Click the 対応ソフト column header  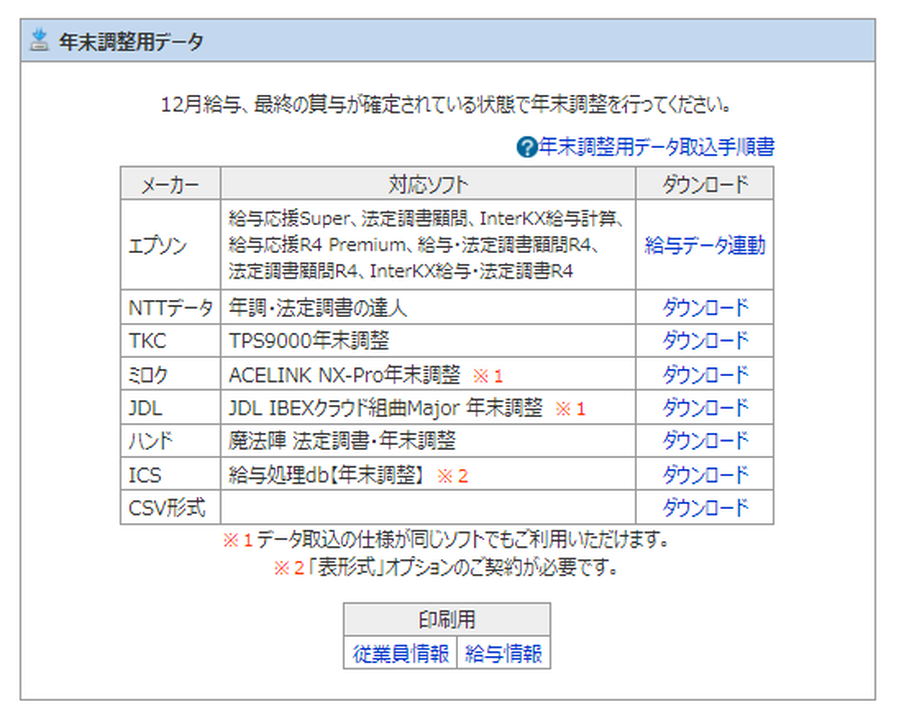click(x=428, y=184)
